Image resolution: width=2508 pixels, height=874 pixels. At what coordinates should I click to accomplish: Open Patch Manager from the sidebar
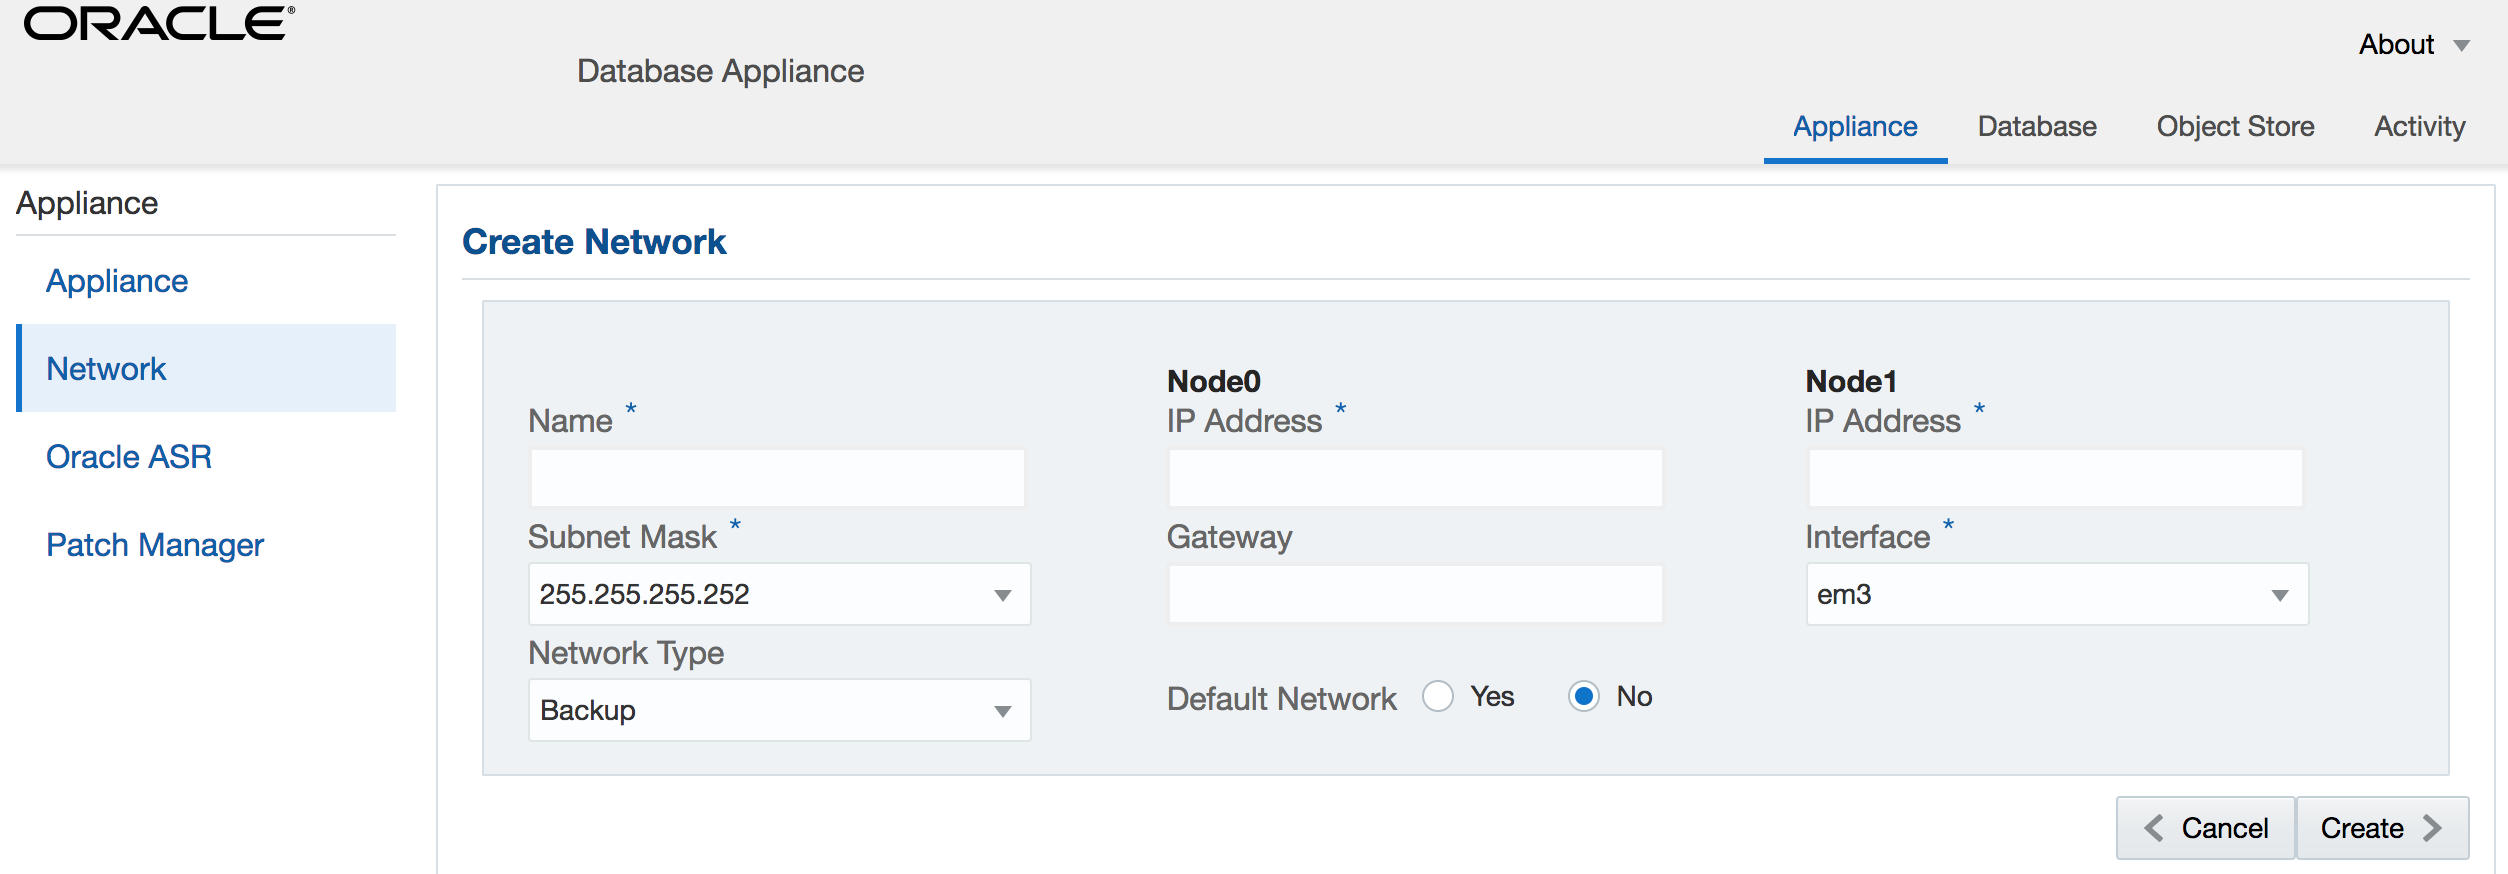coord(155,545)
